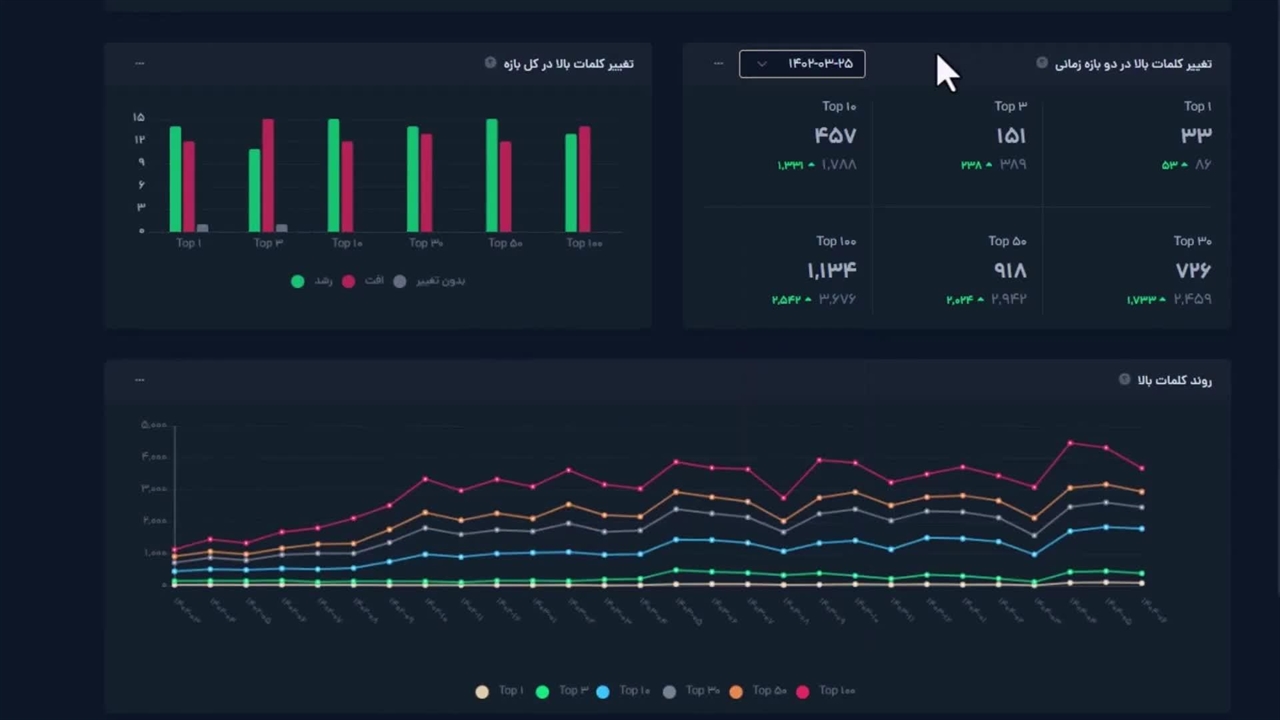Screen dimensions: 1280x720
Task: Click the chevron arrow in the date selector
Action: click(x=762, y=64)
